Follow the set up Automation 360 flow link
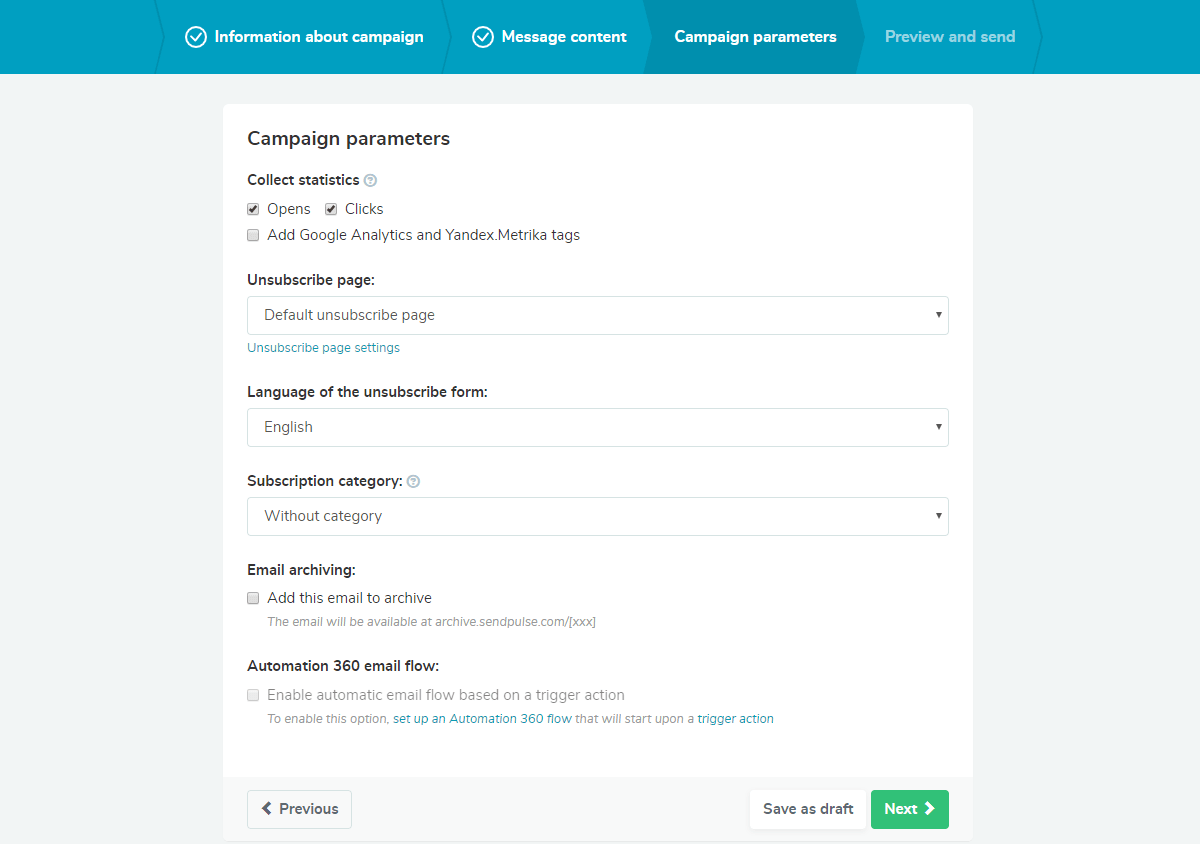The image size is (1200, 844). (x=482, y=719)
